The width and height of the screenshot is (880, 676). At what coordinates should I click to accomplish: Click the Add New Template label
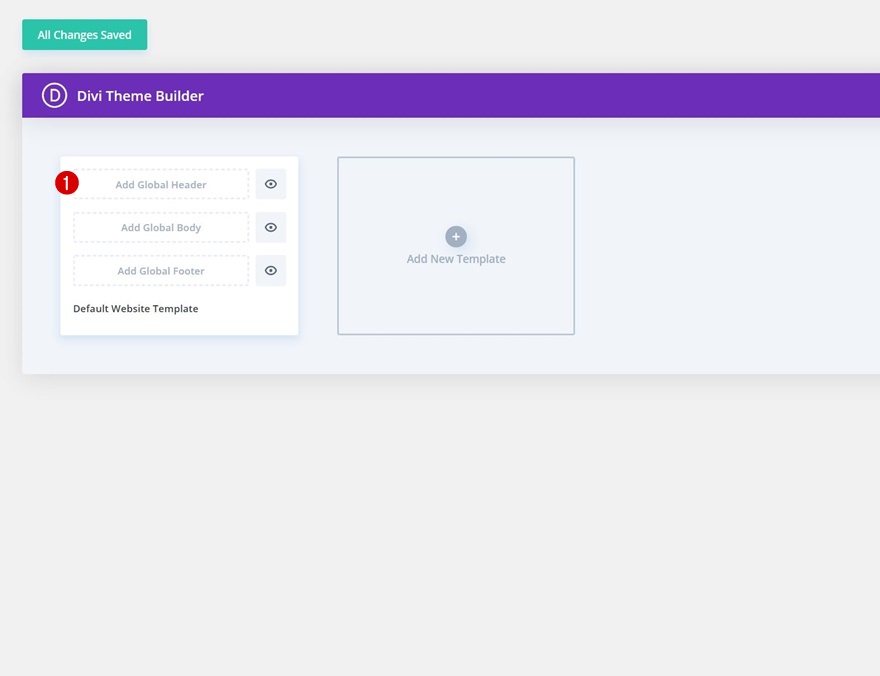click(456, 259)
